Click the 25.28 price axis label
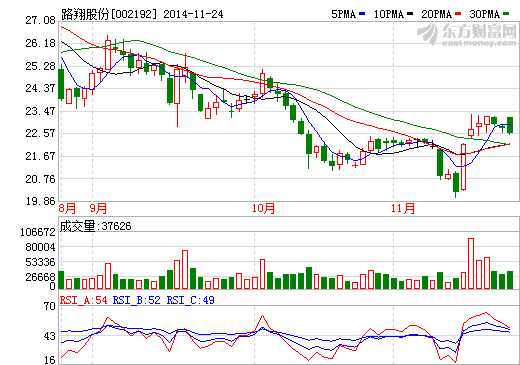This screenshot has width=520, height=365. 40,66
